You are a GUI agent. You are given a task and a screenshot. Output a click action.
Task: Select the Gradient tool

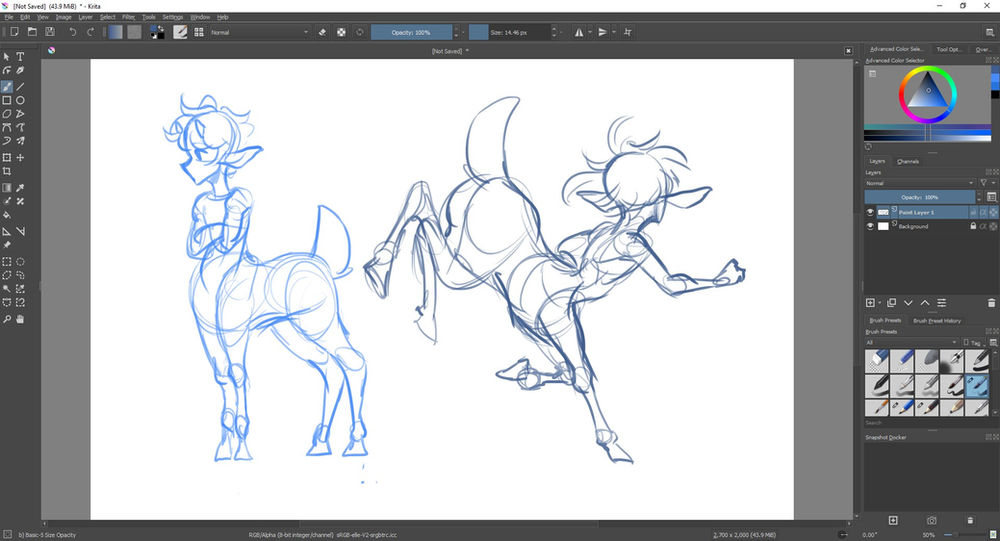7,188
